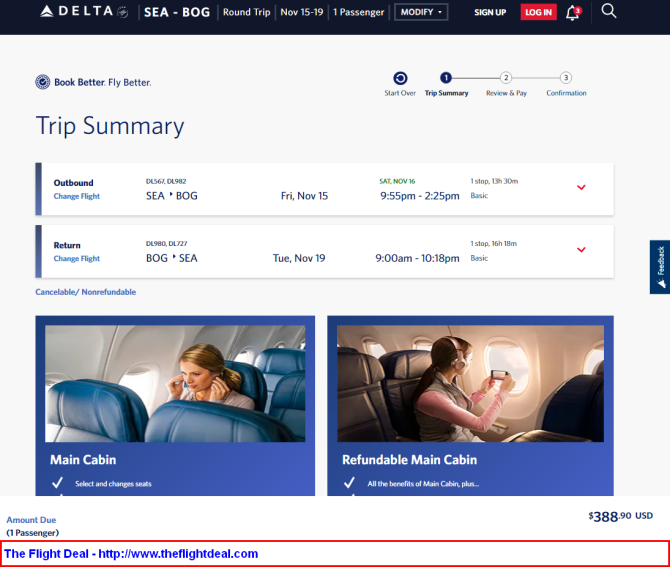Image resolution: width=670 pixels, height=567 pixels.
Task: Select the Refundable Main Cabin card image
Action: pyautogui.click(x=470, y=384)
